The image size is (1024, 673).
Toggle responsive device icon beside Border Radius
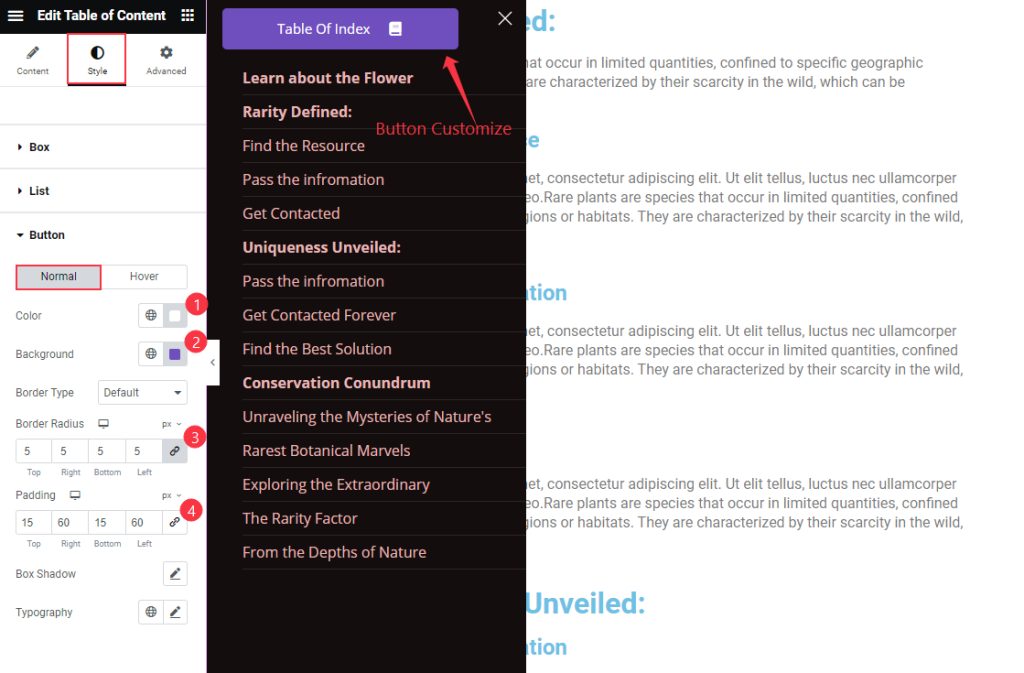(x=103, y=424)
